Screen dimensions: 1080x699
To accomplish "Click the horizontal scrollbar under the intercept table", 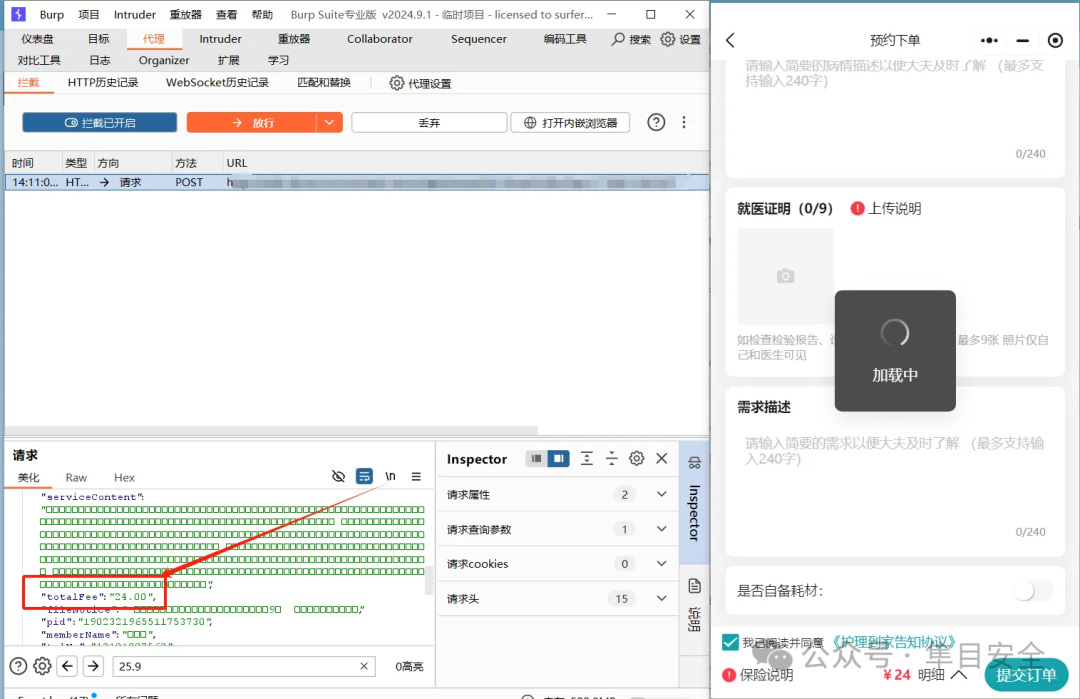I will (272, 430).
